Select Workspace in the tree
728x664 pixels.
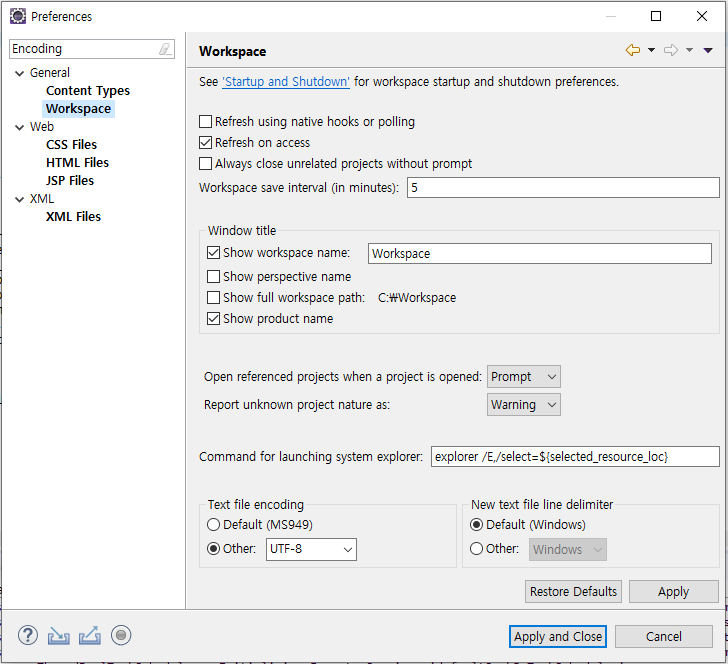78,109
